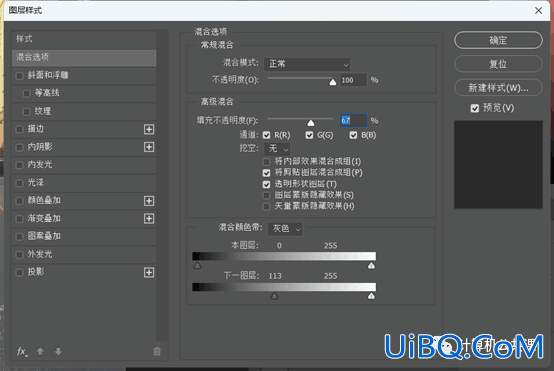Check 图层蒙版隐藏效果(S) option

[266, 195]
